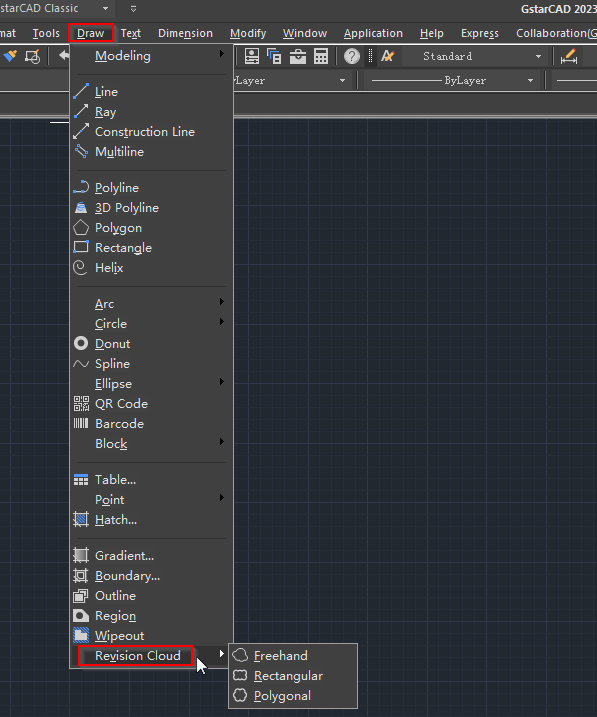Select the Freehand revision cloud icon

(x=240, y=655)
